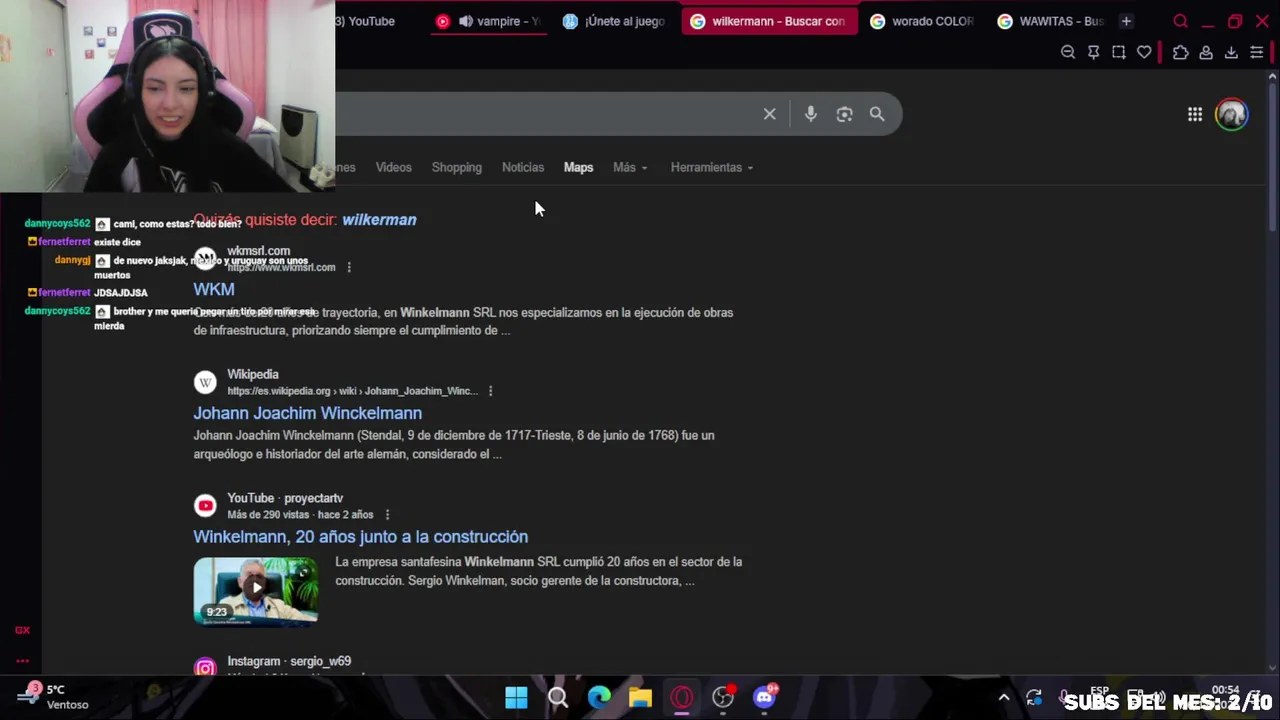This screenshot has height=720, width=1280.
Task: Click the Opera GX taskbar icon
Action: click(x=682, y=697)
